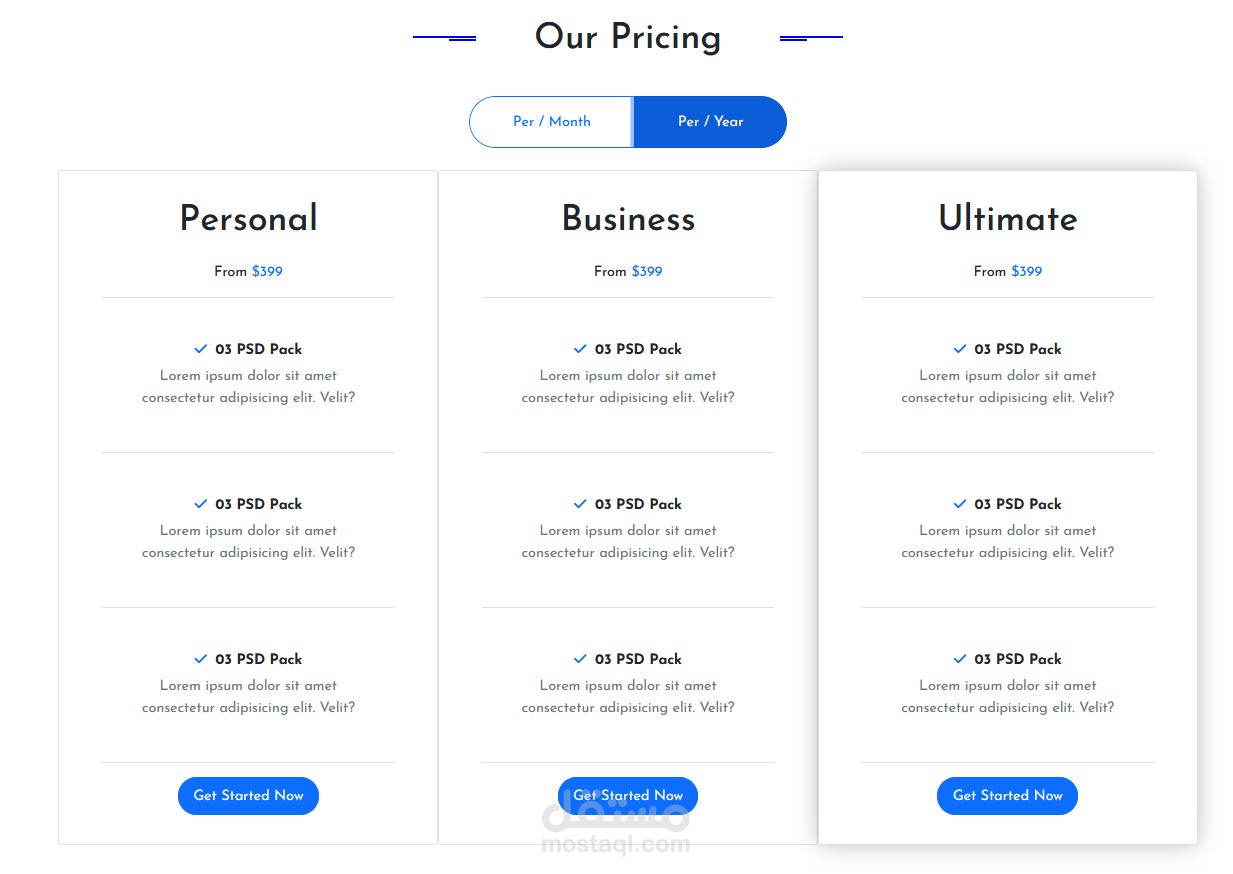
Task: Click Get Started Now under Personal plan
Action: 248,796
